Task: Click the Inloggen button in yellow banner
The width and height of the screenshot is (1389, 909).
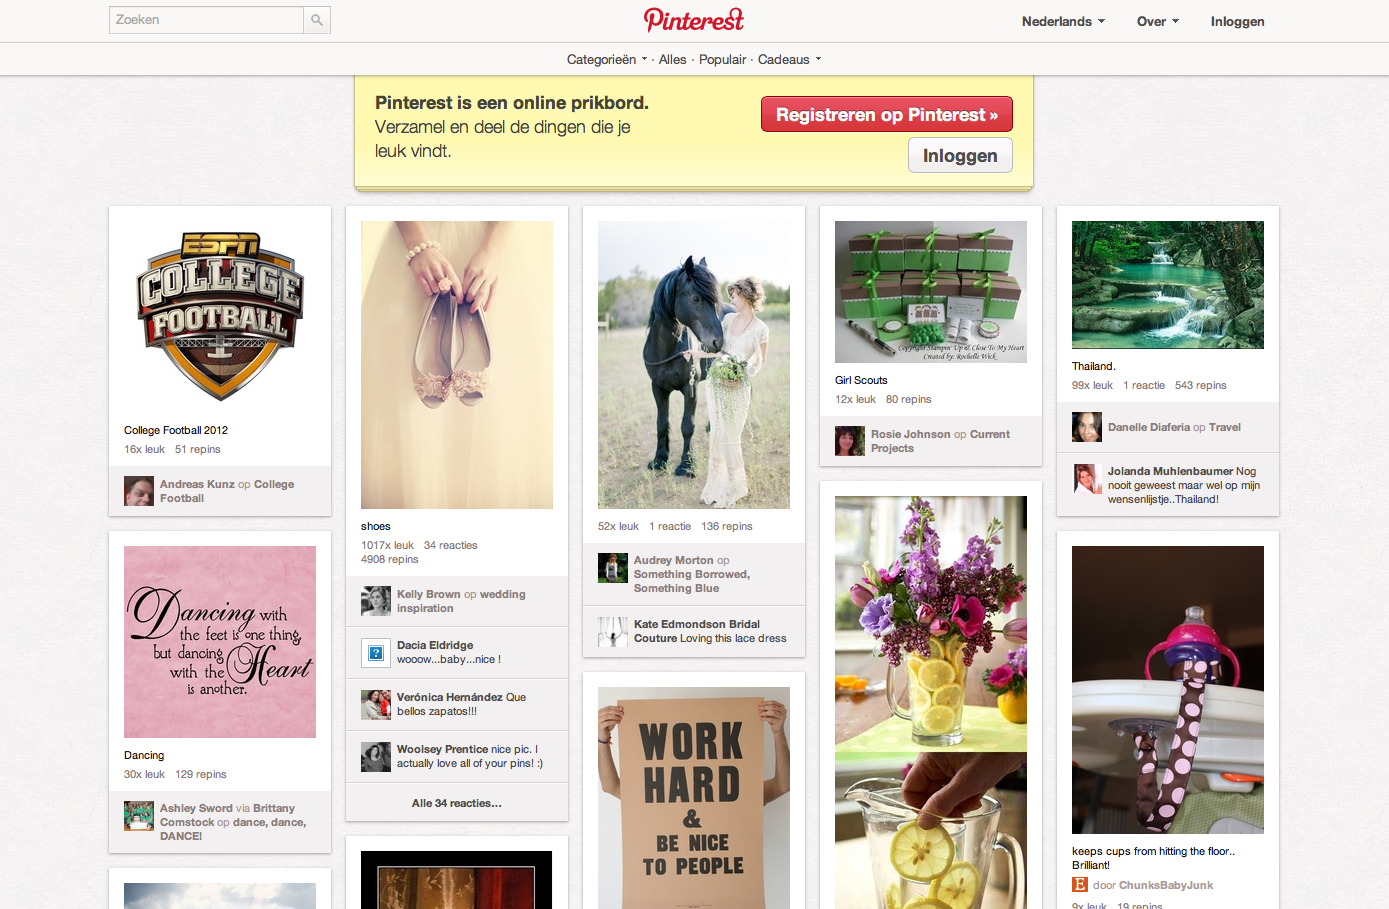Action: [x=960, y=155]
